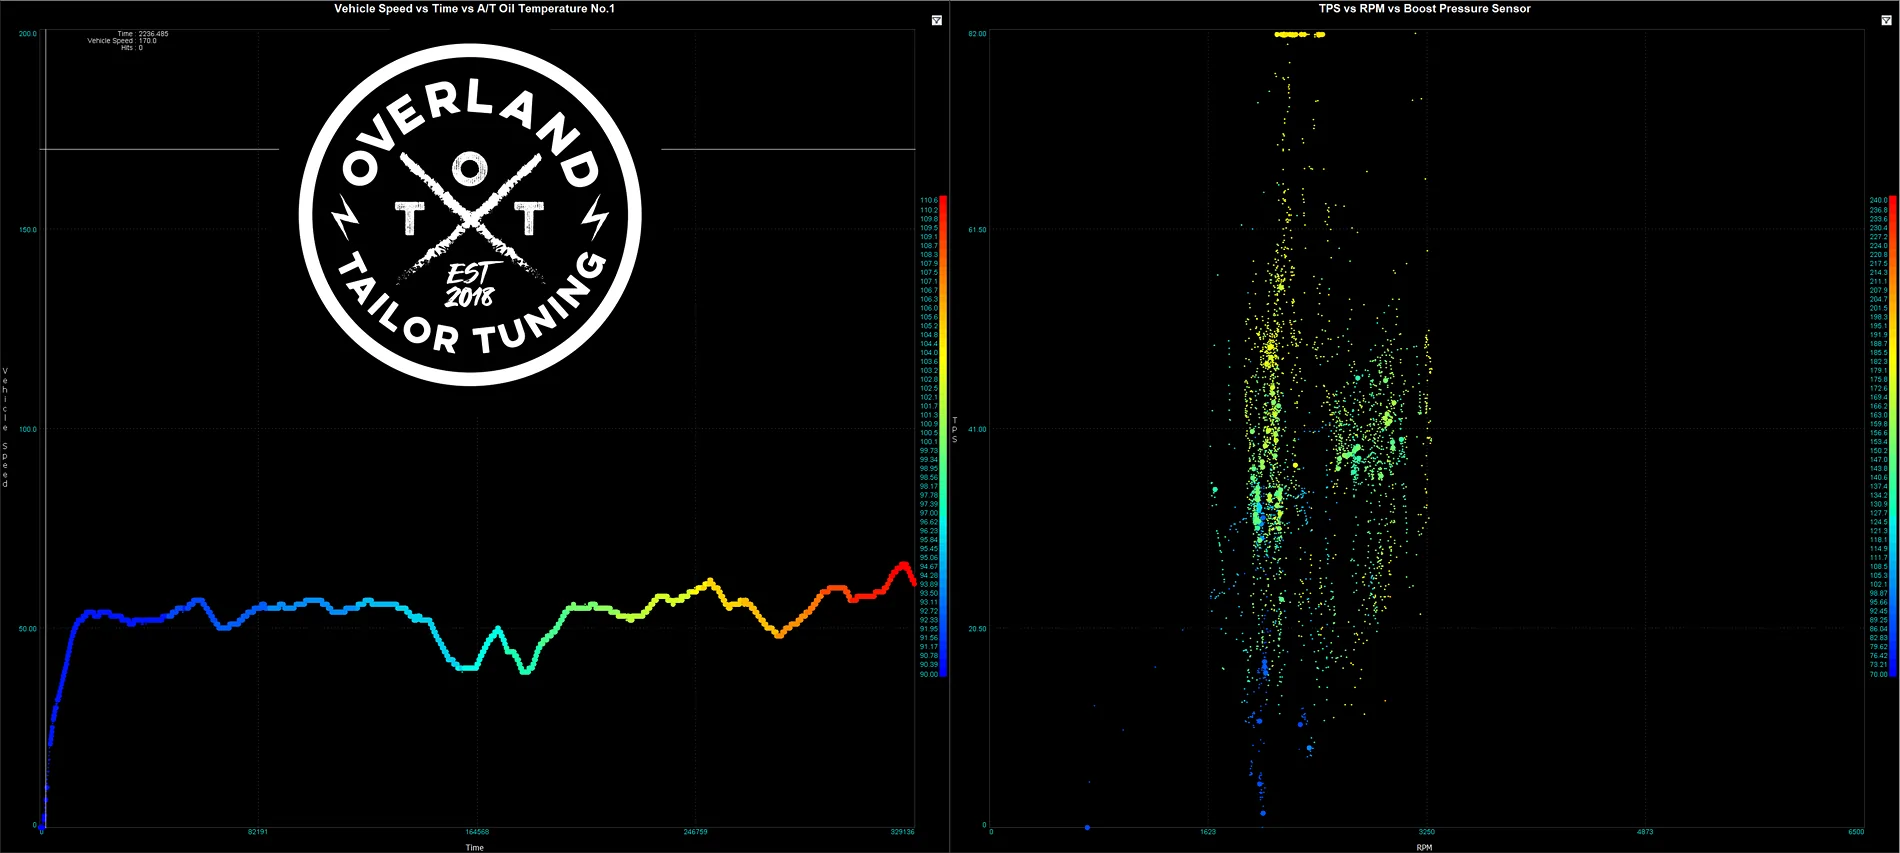This screenshot has width=1900, height=853.
Task: Click the 110.6 top value of oil temperature legend
Action: [x=929, y=200]
